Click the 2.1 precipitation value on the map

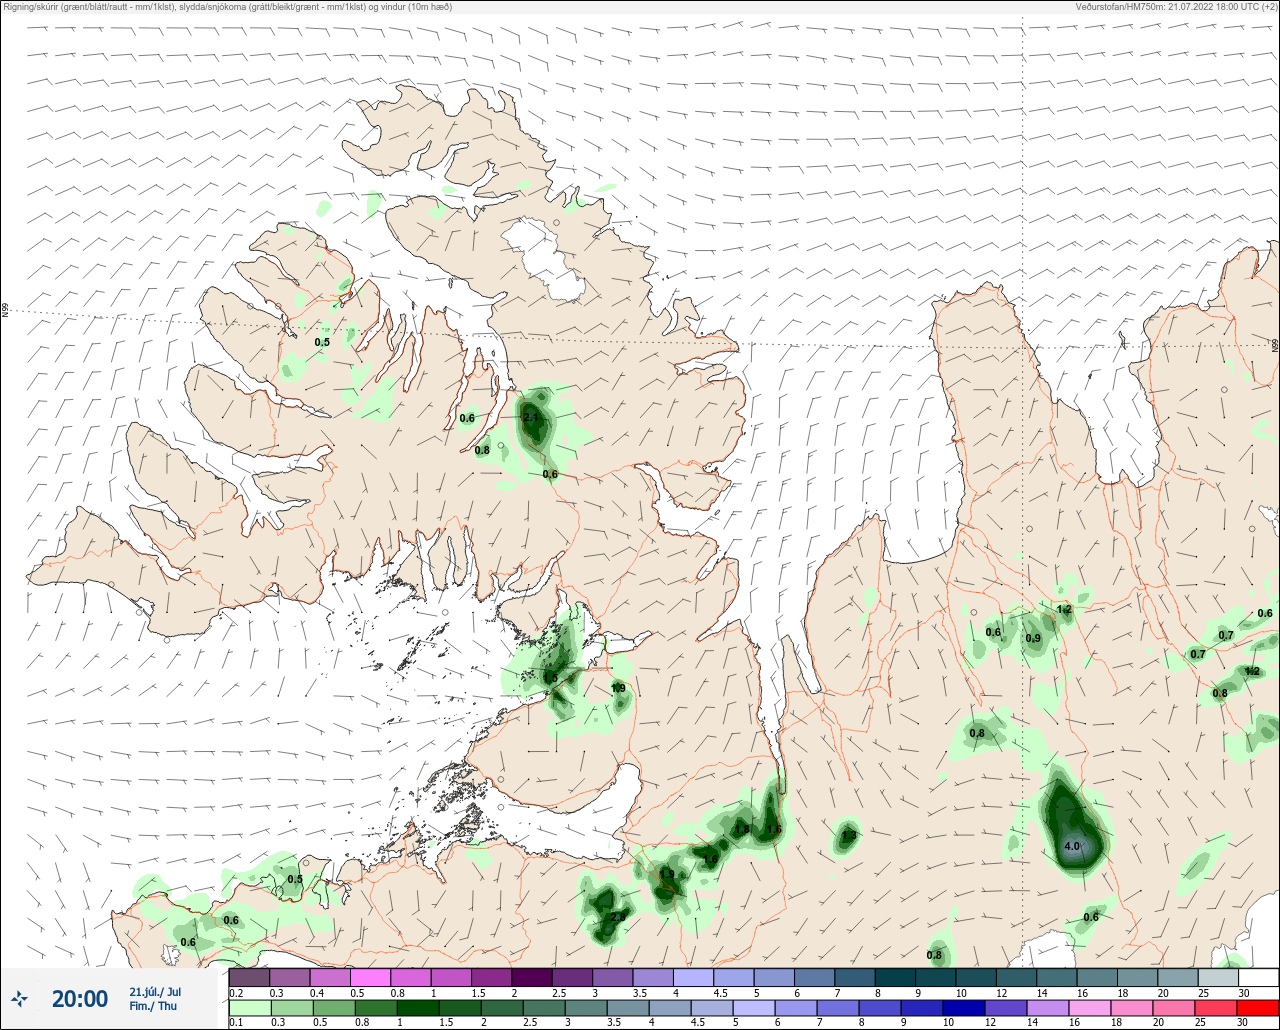coord(532,418)
